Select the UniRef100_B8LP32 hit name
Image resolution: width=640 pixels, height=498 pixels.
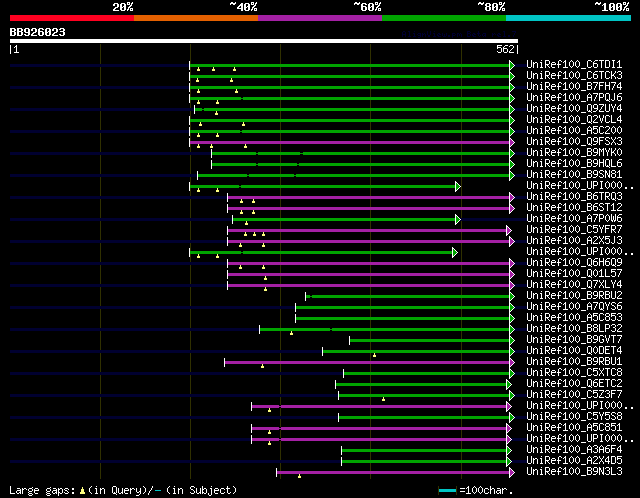(x=574, y=328)
